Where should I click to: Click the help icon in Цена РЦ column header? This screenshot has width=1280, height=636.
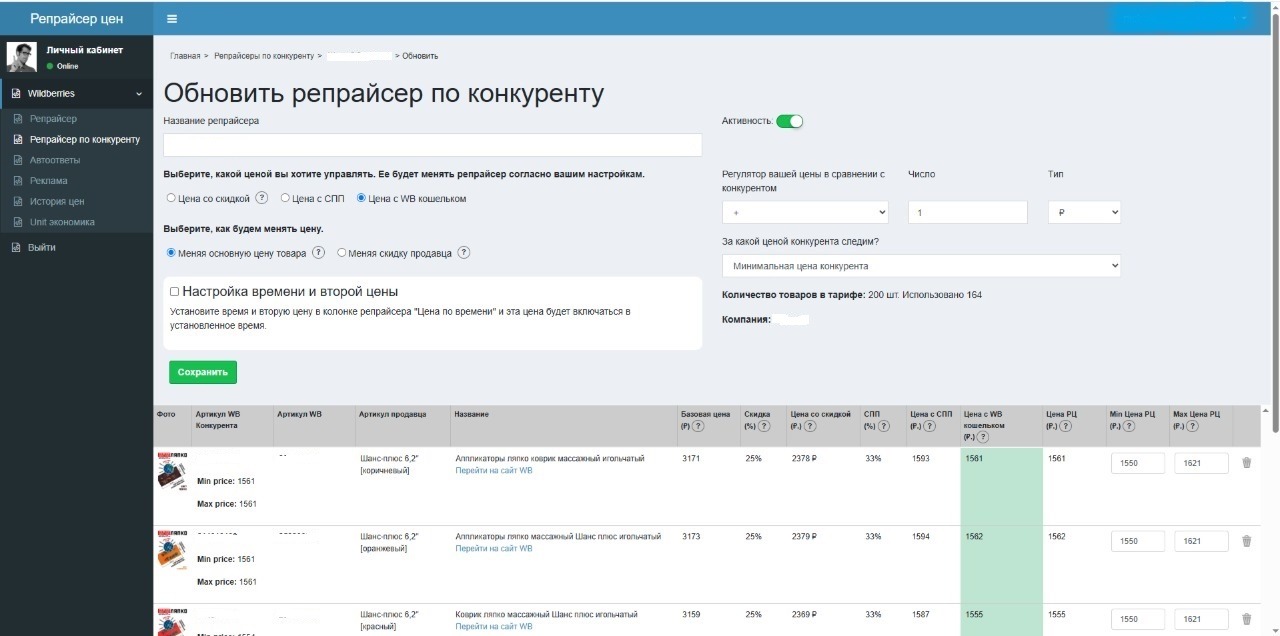(x=1064, y=426)
